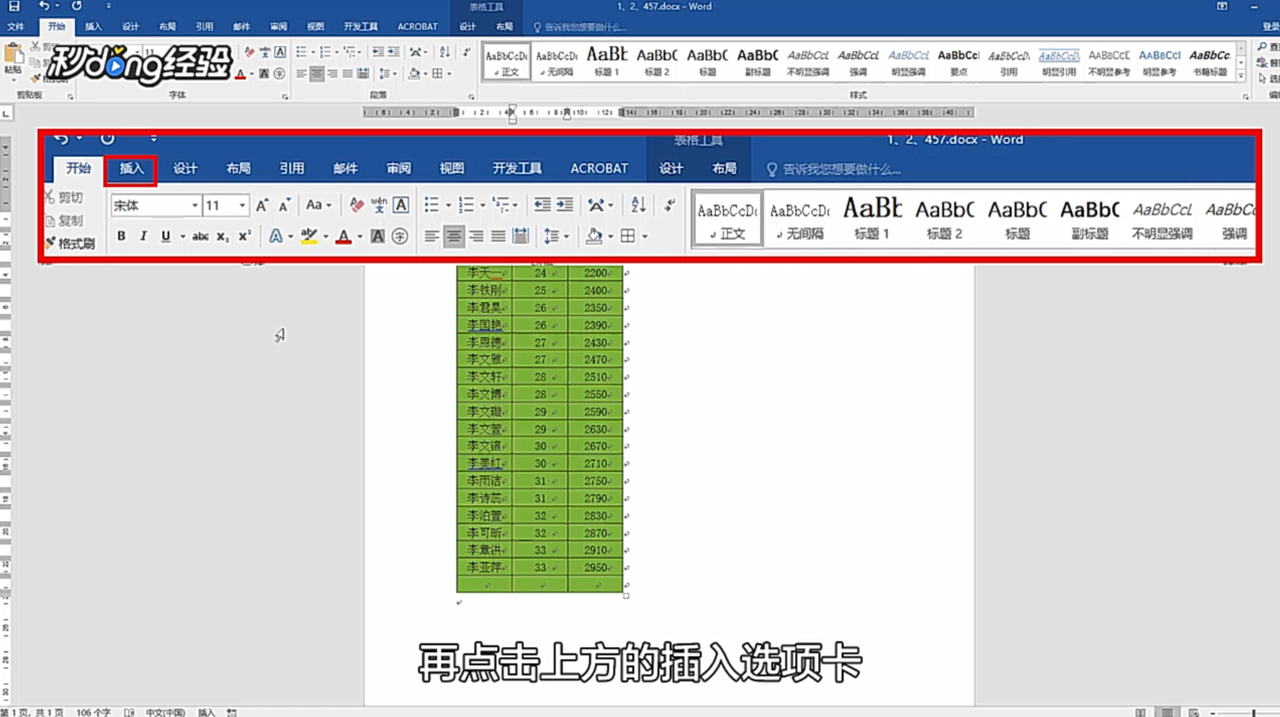Image resolution: width=1280 pixels, height=717 pixels.
Task: Switch to the 引用 tab in the enlarged ribbon
Action: tap(292, 169)
